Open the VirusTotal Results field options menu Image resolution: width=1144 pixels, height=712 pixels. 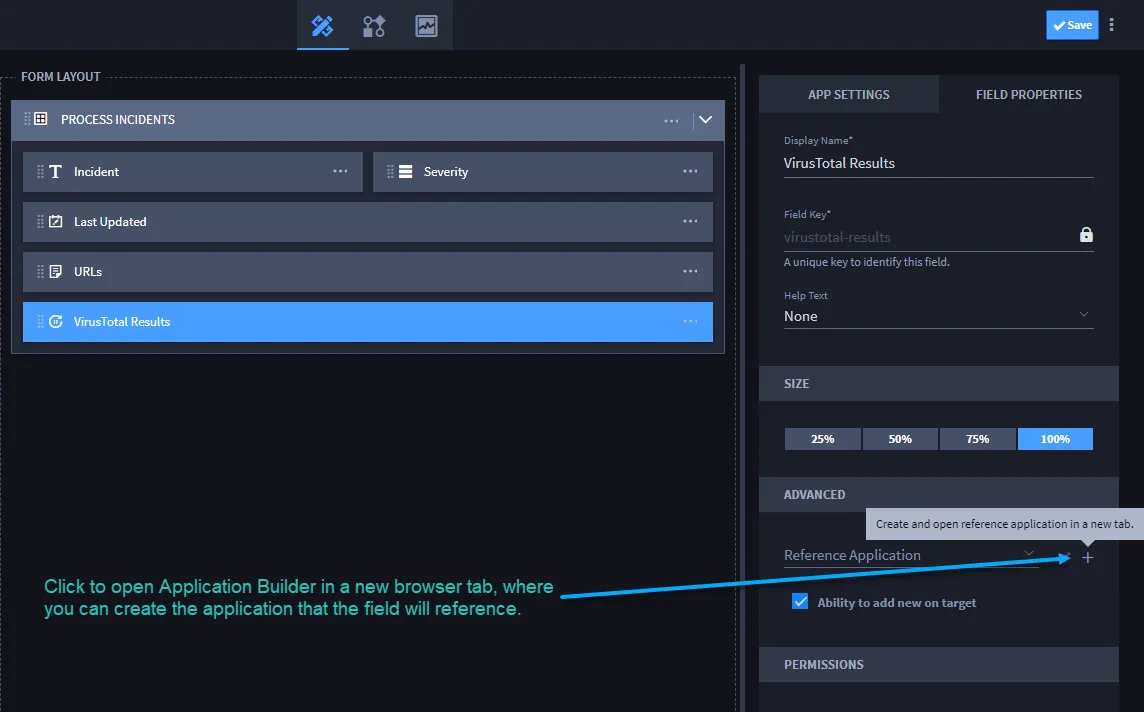point(690,321)
